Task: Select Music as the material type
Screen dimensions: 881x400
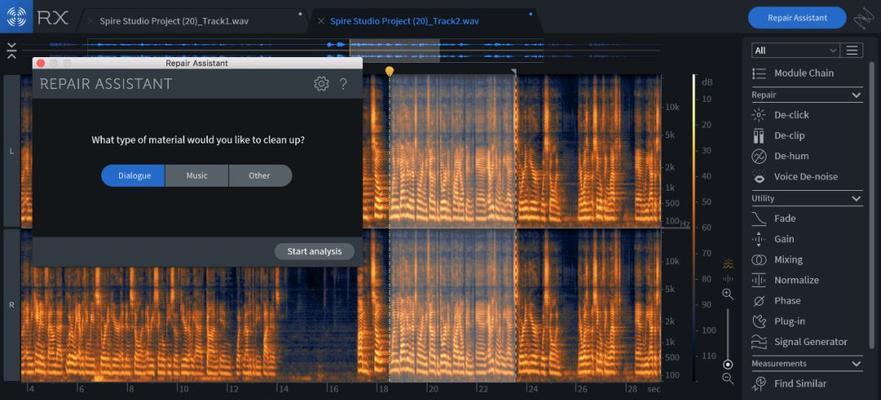Action: pyautogui.click(x=197, y=176)
